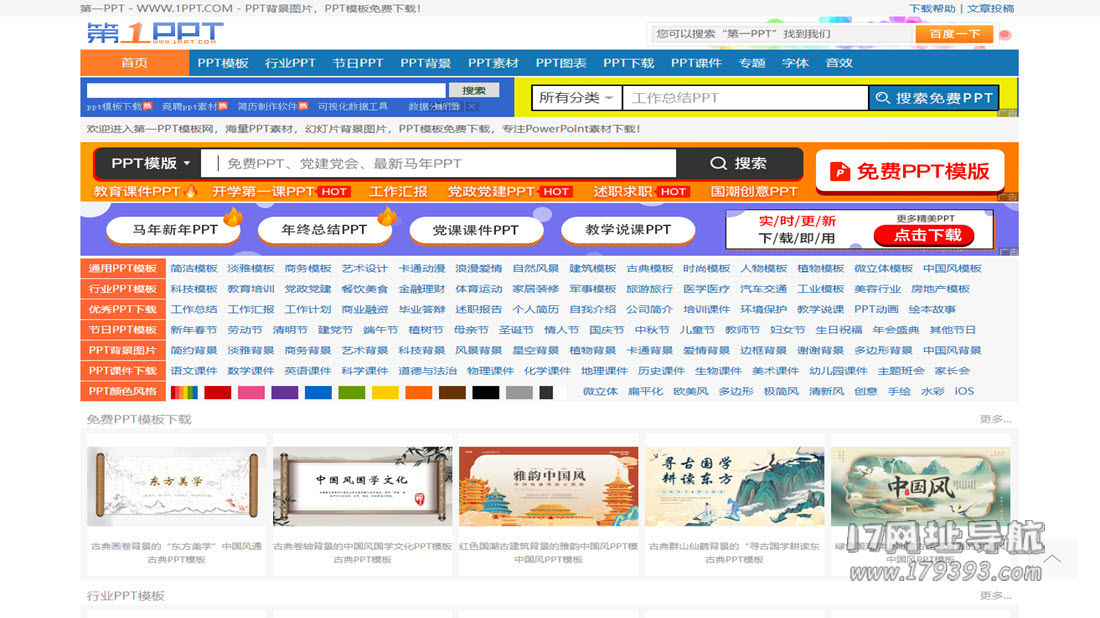1100x618 pixels.
Task: Click 更多 next to 免费PPT模板下载
Action: pos(995,420)
